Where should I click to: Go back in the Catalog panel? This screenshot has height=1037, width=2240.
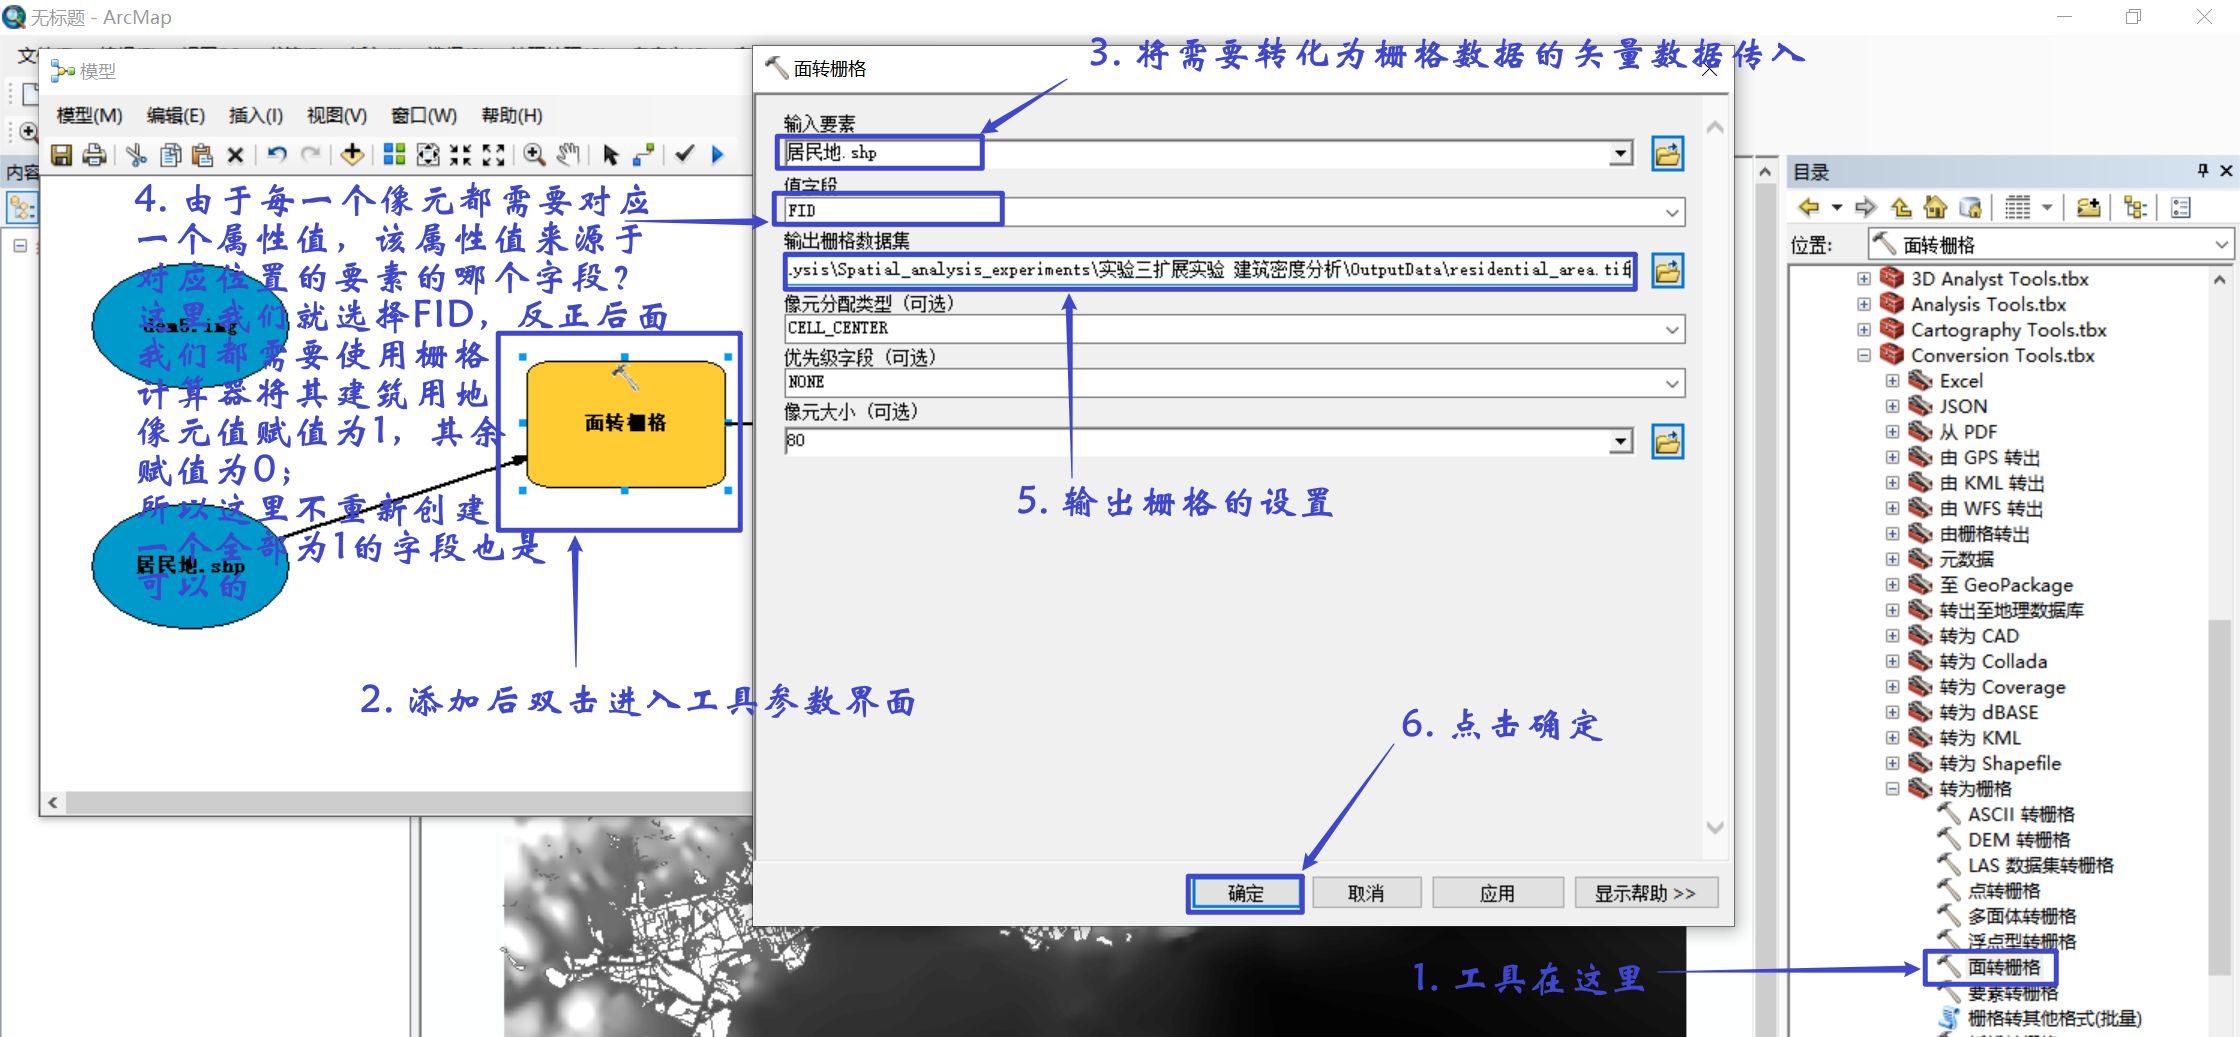point(1808,208)
